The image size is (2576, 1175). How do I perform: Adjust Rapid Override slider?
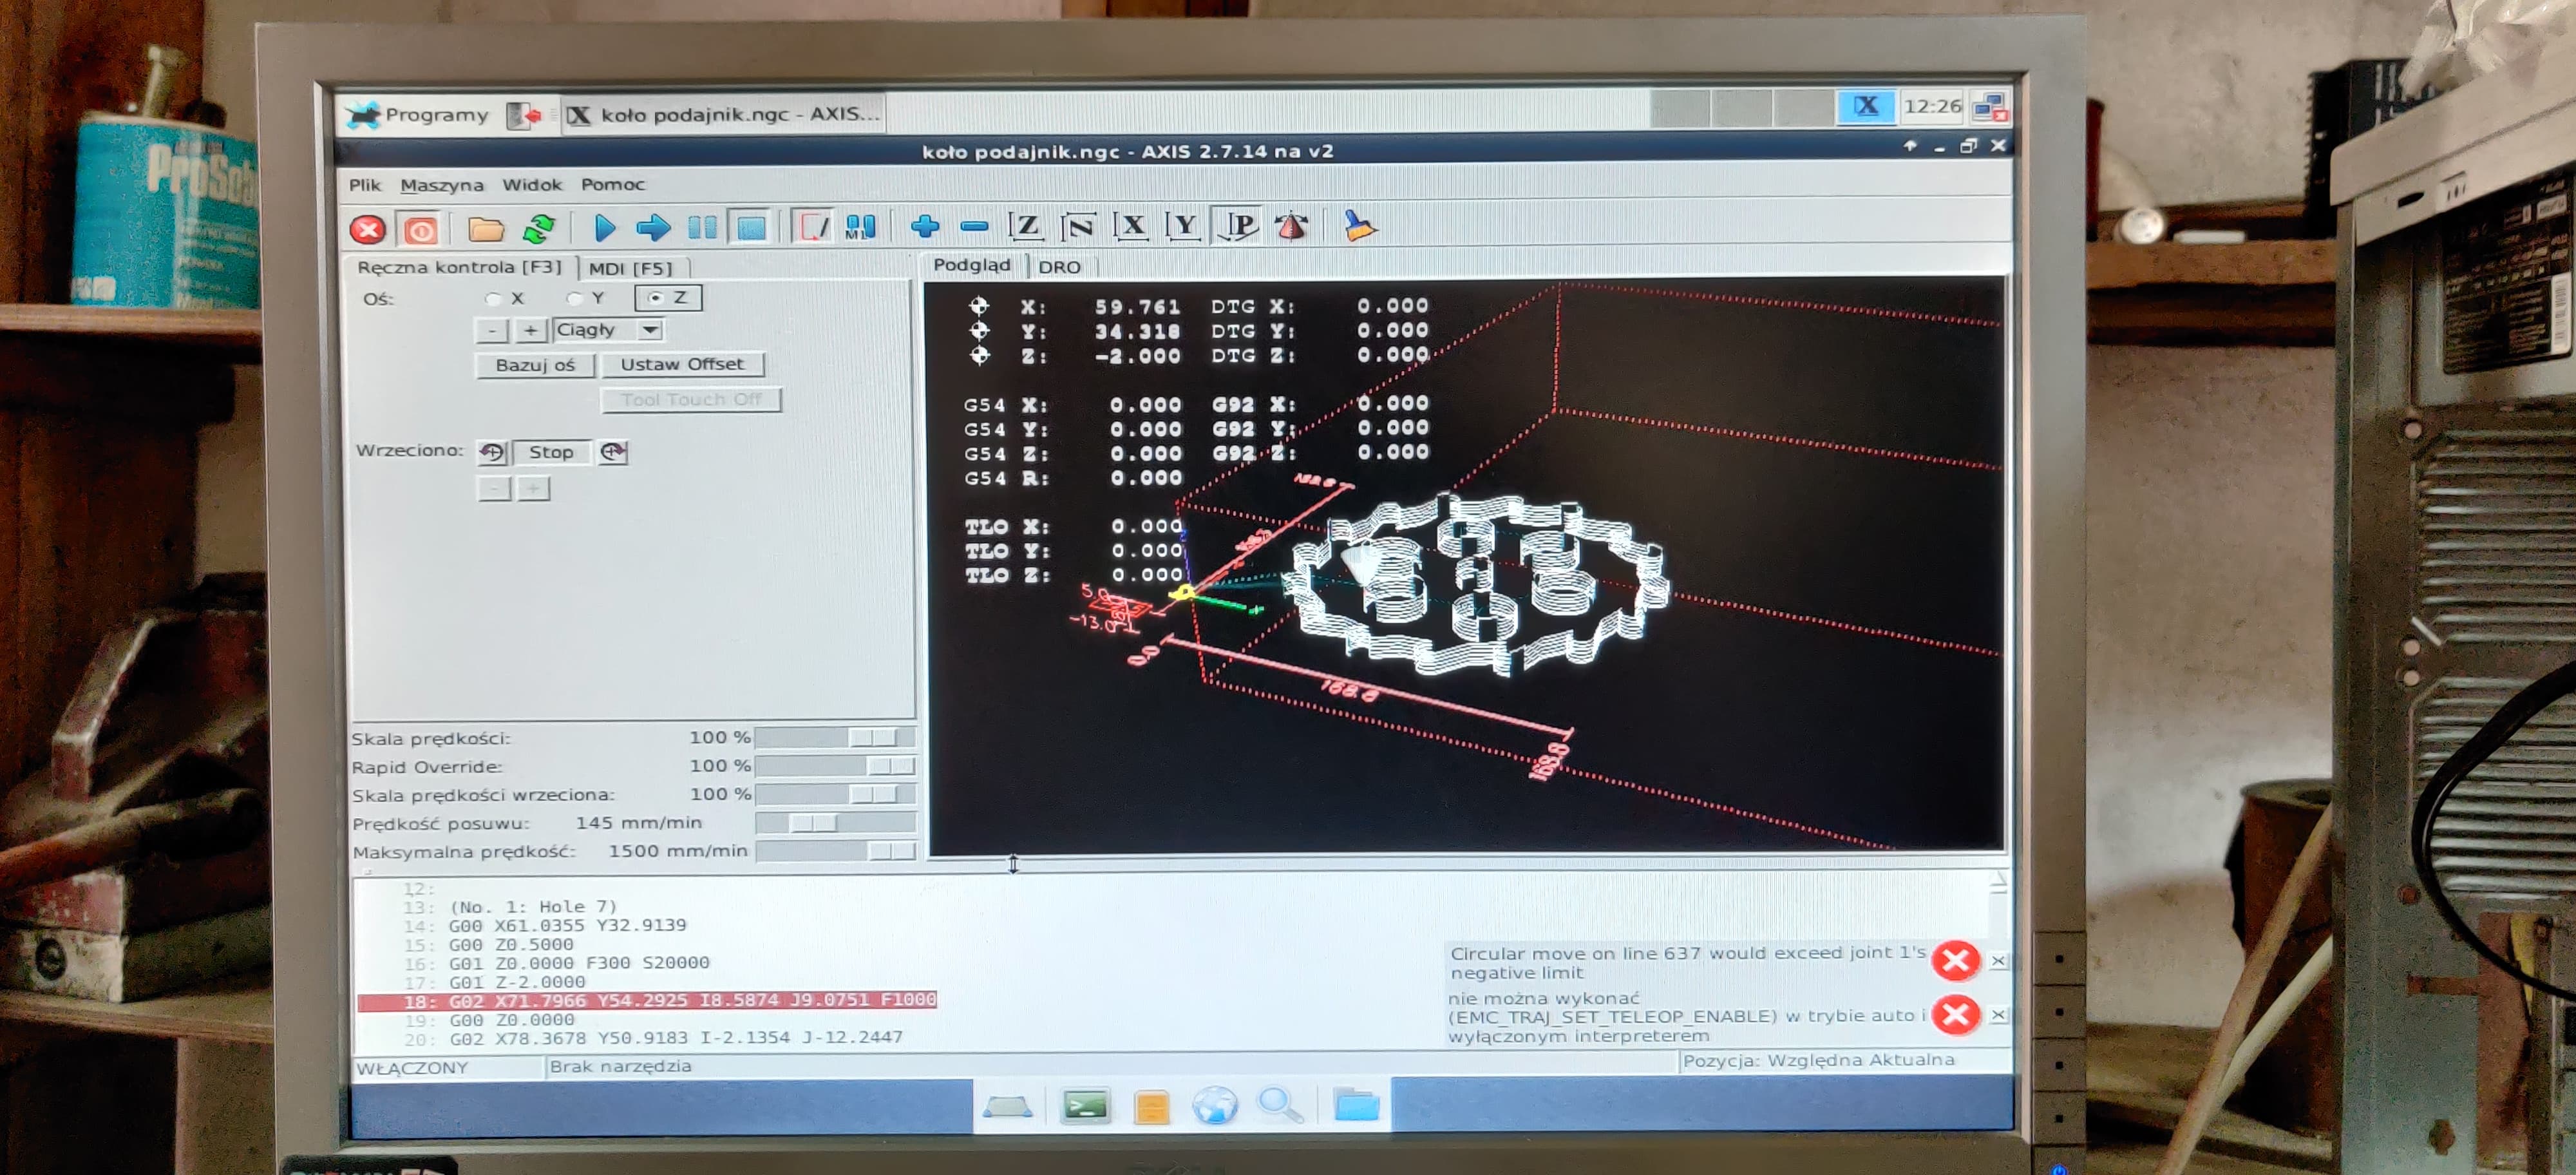[x=835, y=767]
